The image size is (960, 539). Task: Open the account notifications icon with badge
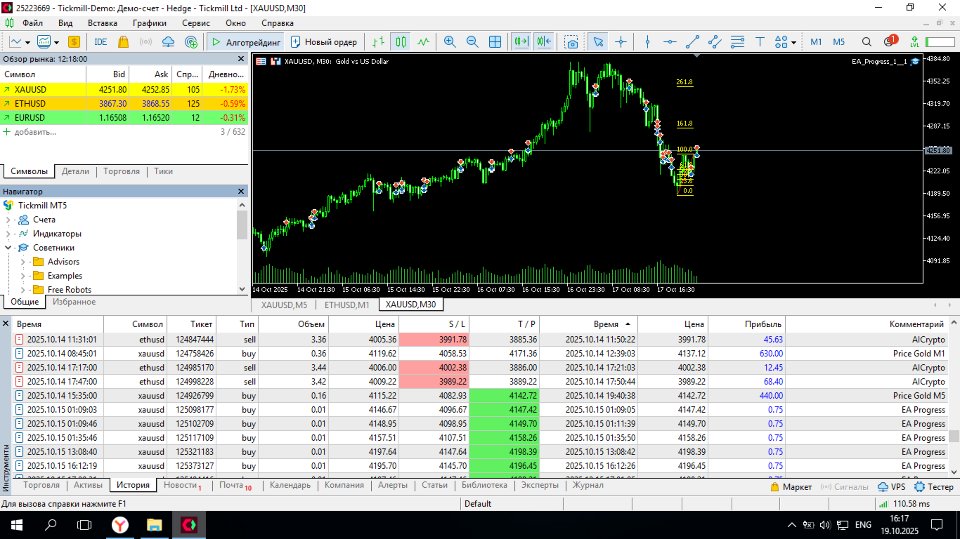pos(890,42)
